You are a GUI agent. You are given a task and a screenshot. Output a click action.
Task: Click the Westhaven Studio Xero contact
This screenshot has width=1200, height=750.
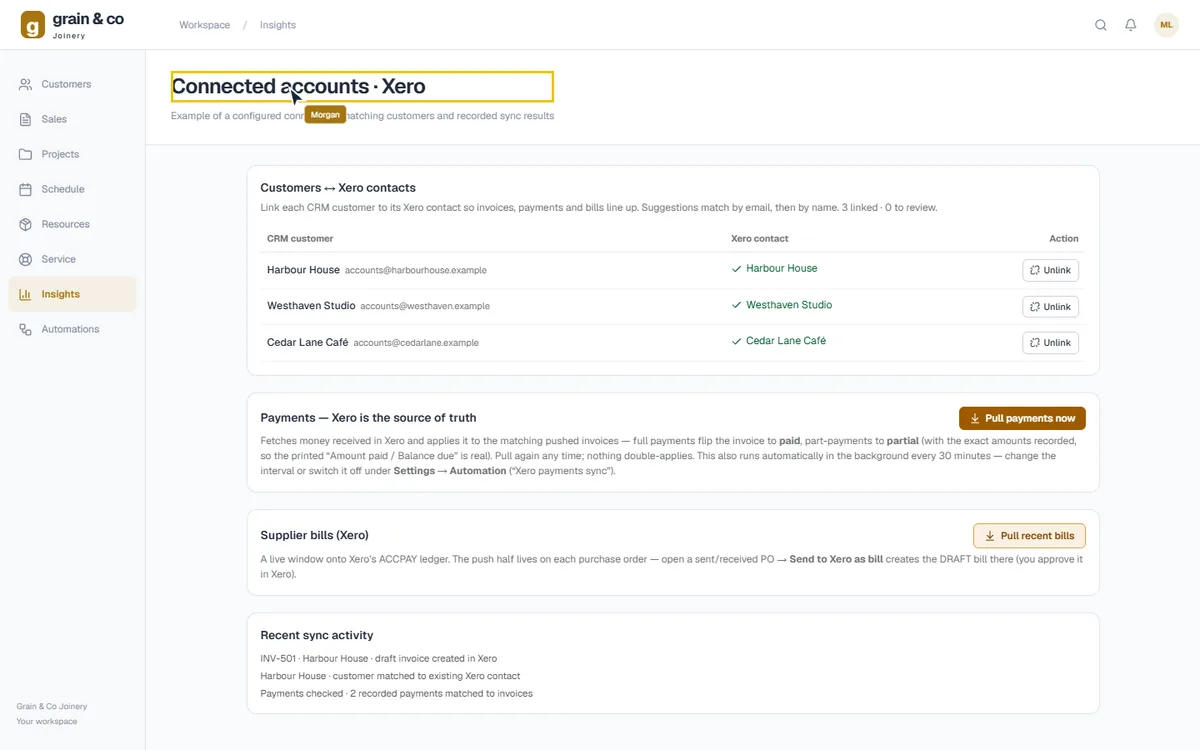click(789, 305)
